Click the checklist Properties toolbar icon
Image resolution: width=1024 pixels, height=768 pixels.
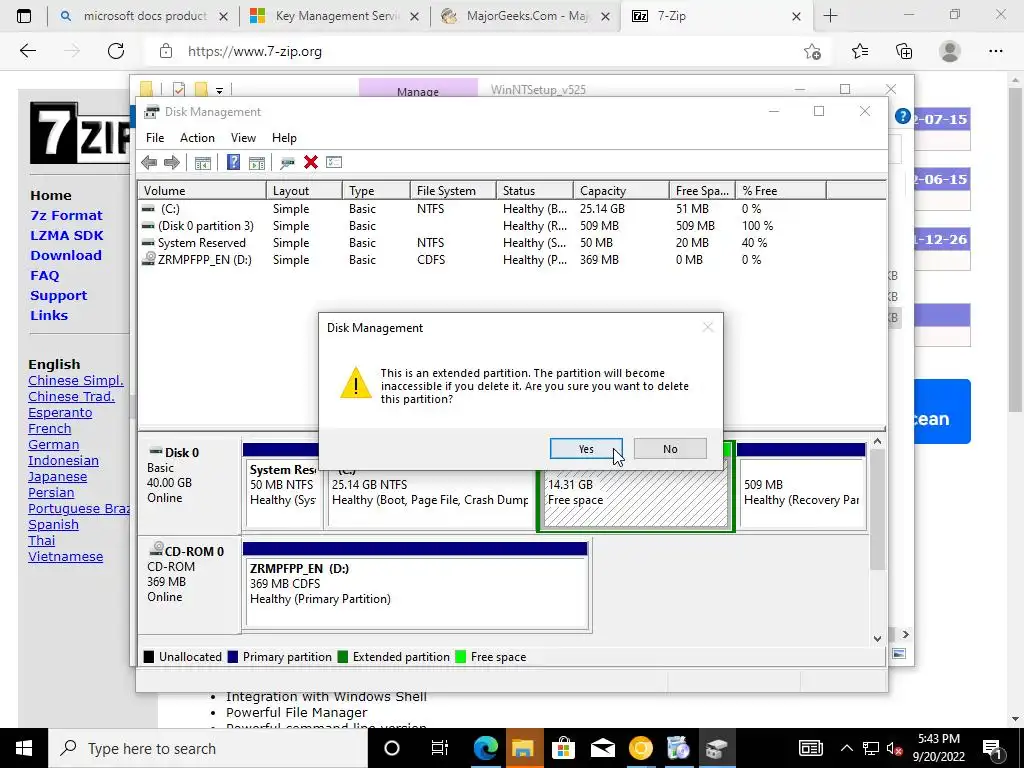(x=334, y=162)
